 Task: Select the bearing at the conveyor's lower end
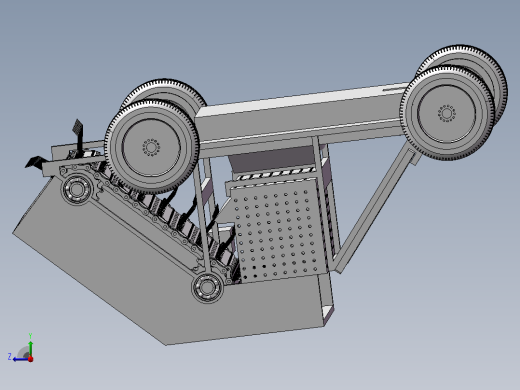coord(207,288)
